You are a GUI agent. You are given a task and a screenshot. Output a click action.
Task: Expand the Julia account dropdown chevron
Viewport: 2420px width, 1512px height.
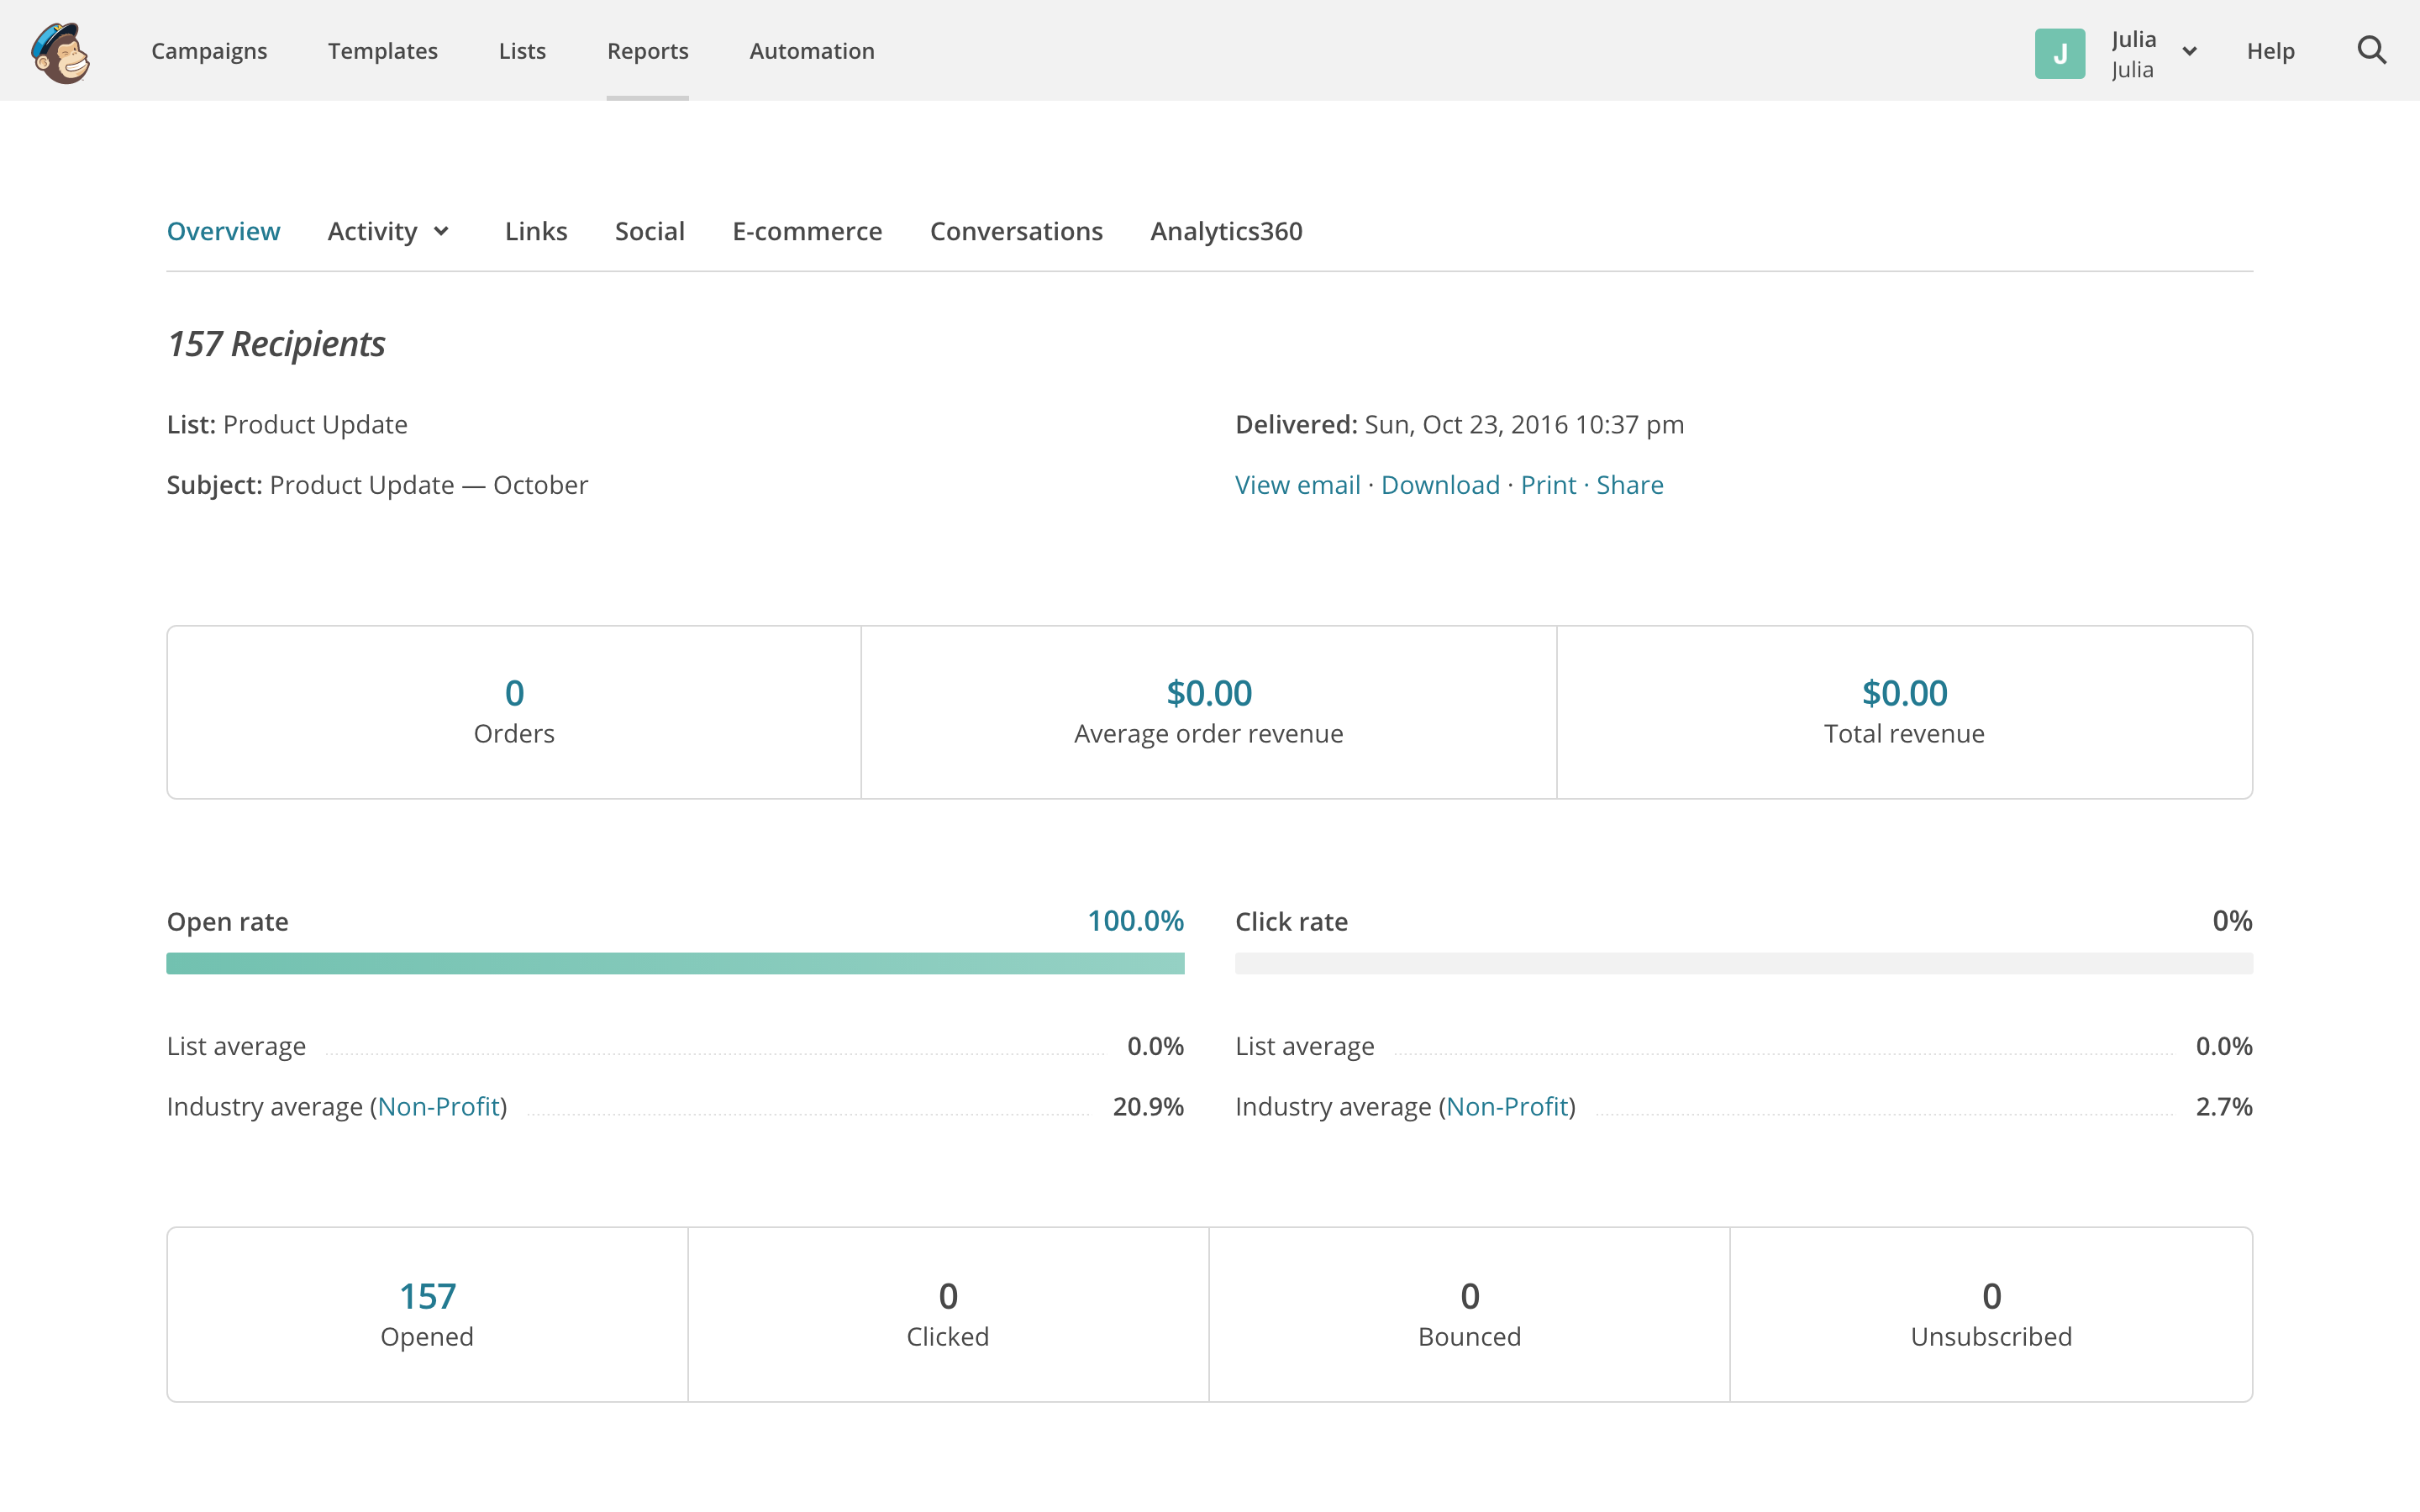click(x=2189, y=52)
